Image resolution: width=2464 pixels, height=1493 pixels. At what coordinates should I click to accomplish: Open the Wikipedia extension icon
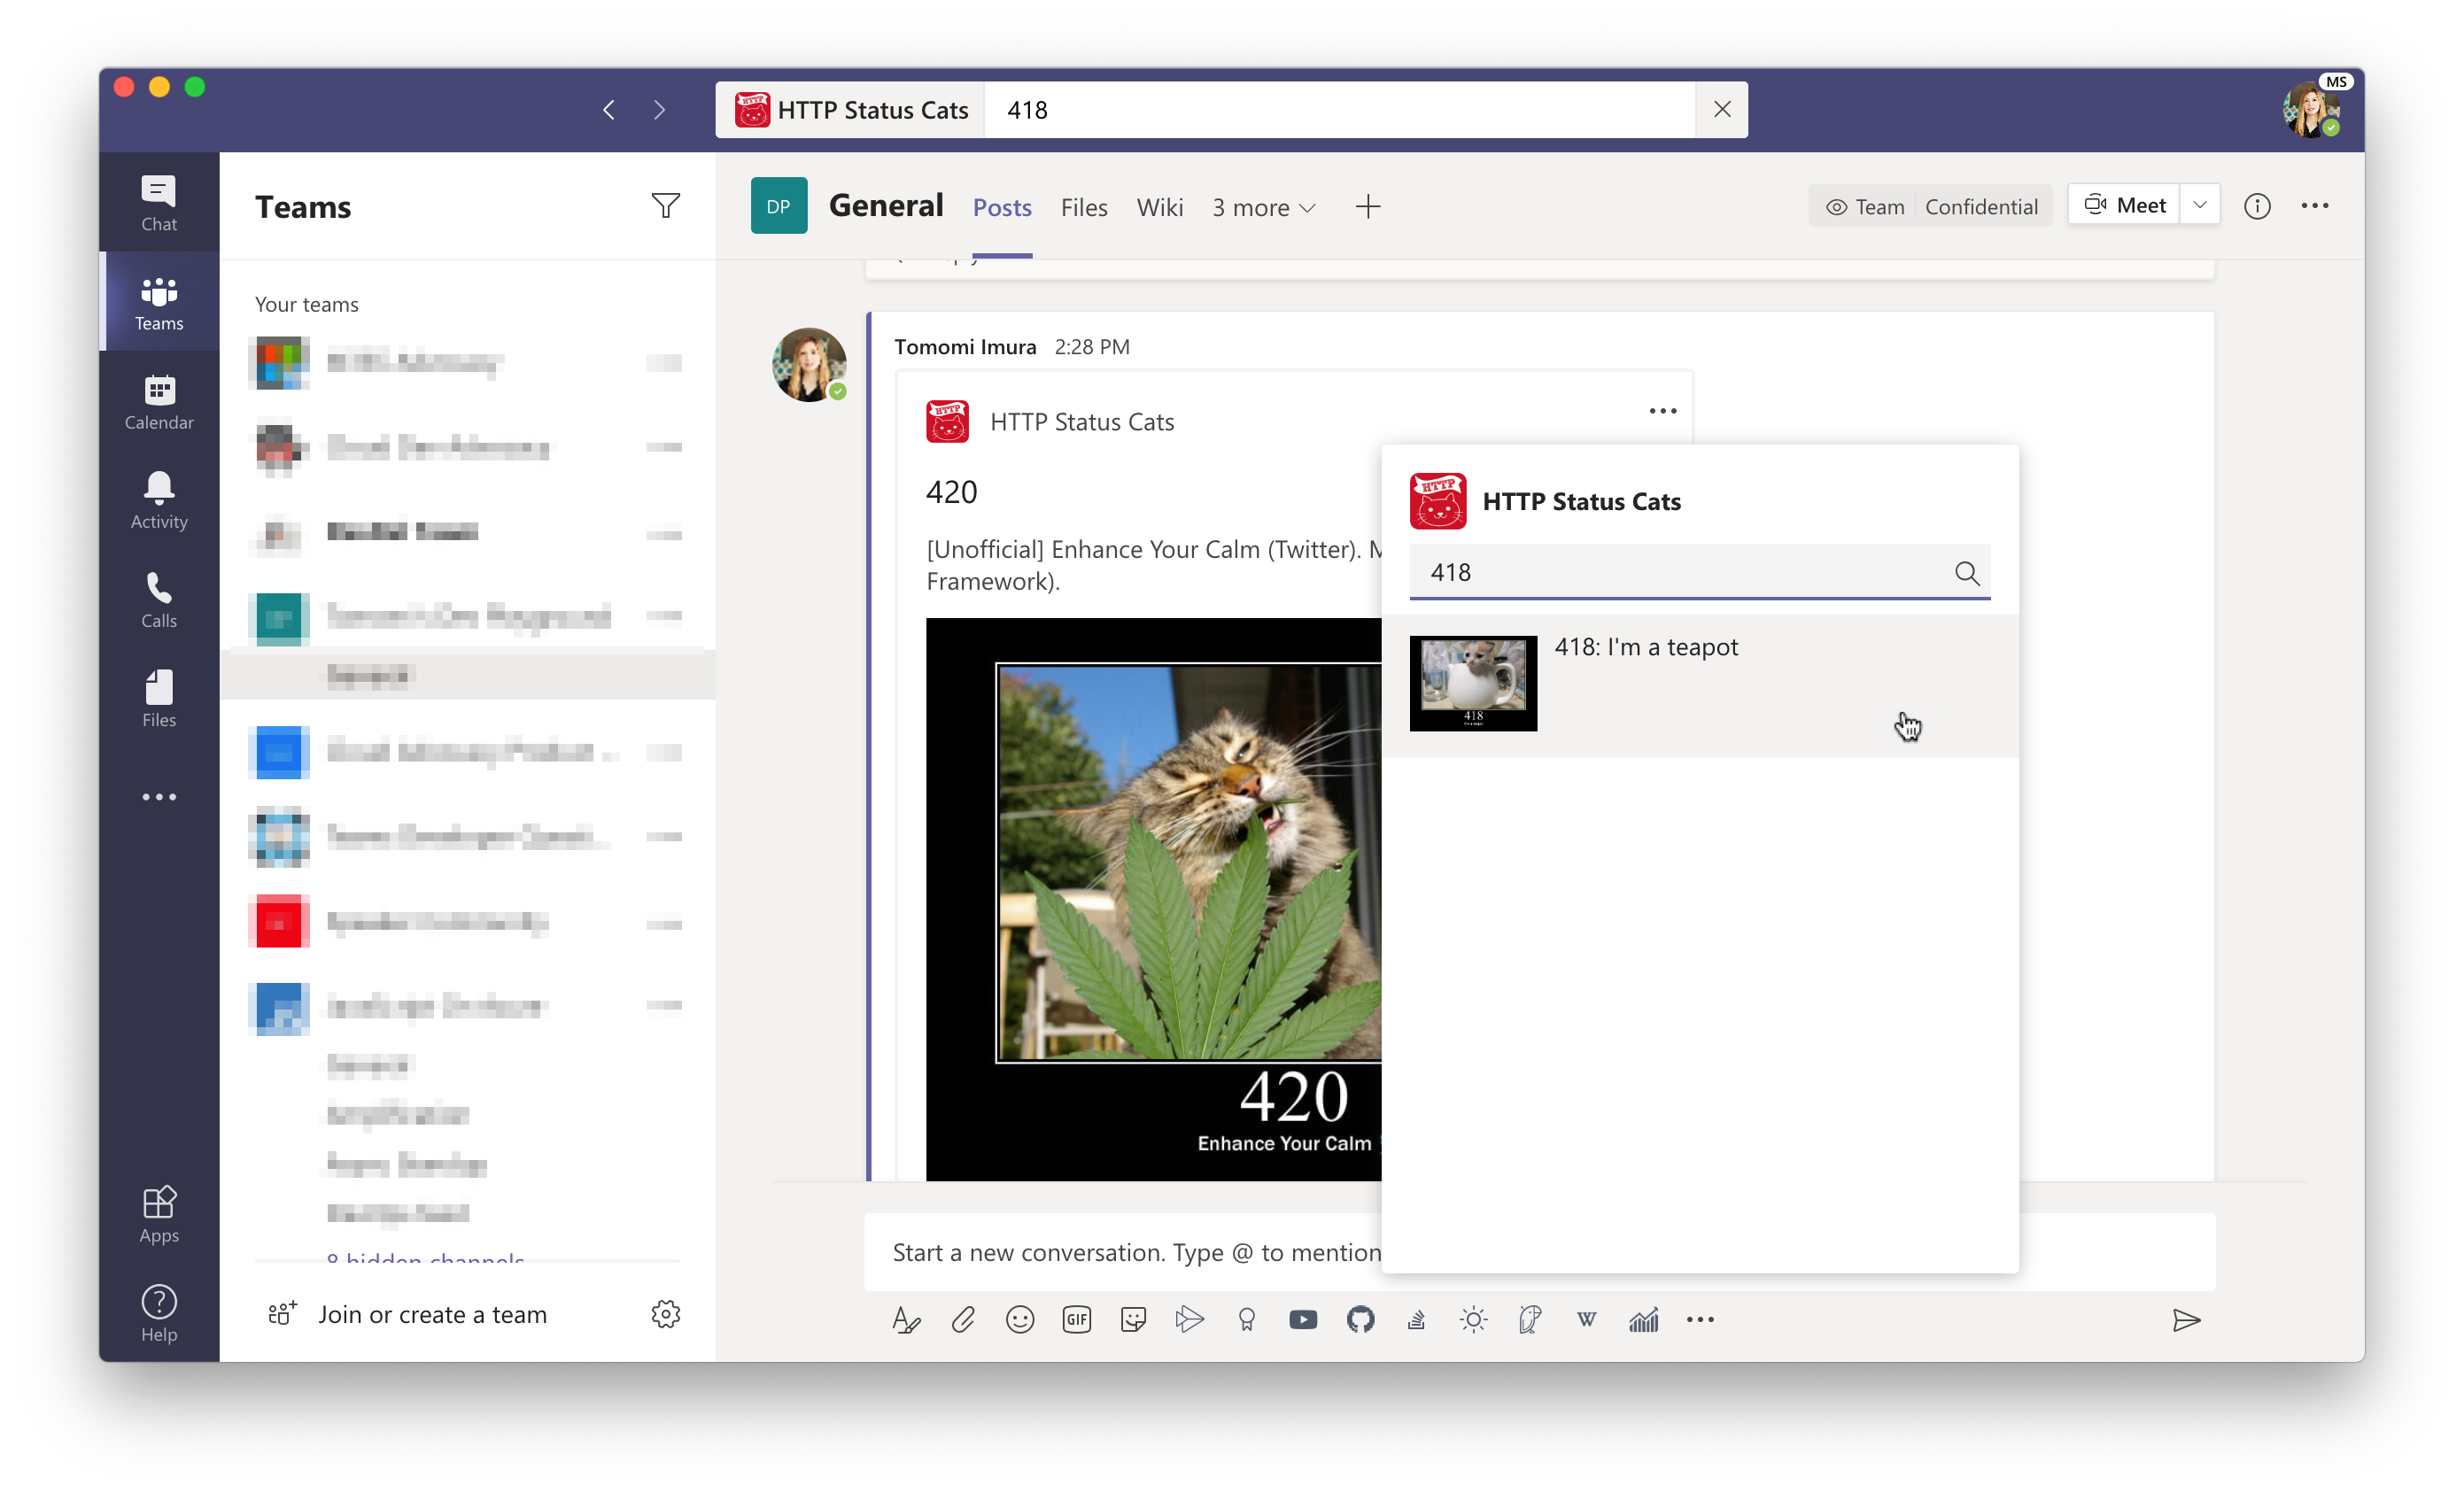coord(1586,1320)
